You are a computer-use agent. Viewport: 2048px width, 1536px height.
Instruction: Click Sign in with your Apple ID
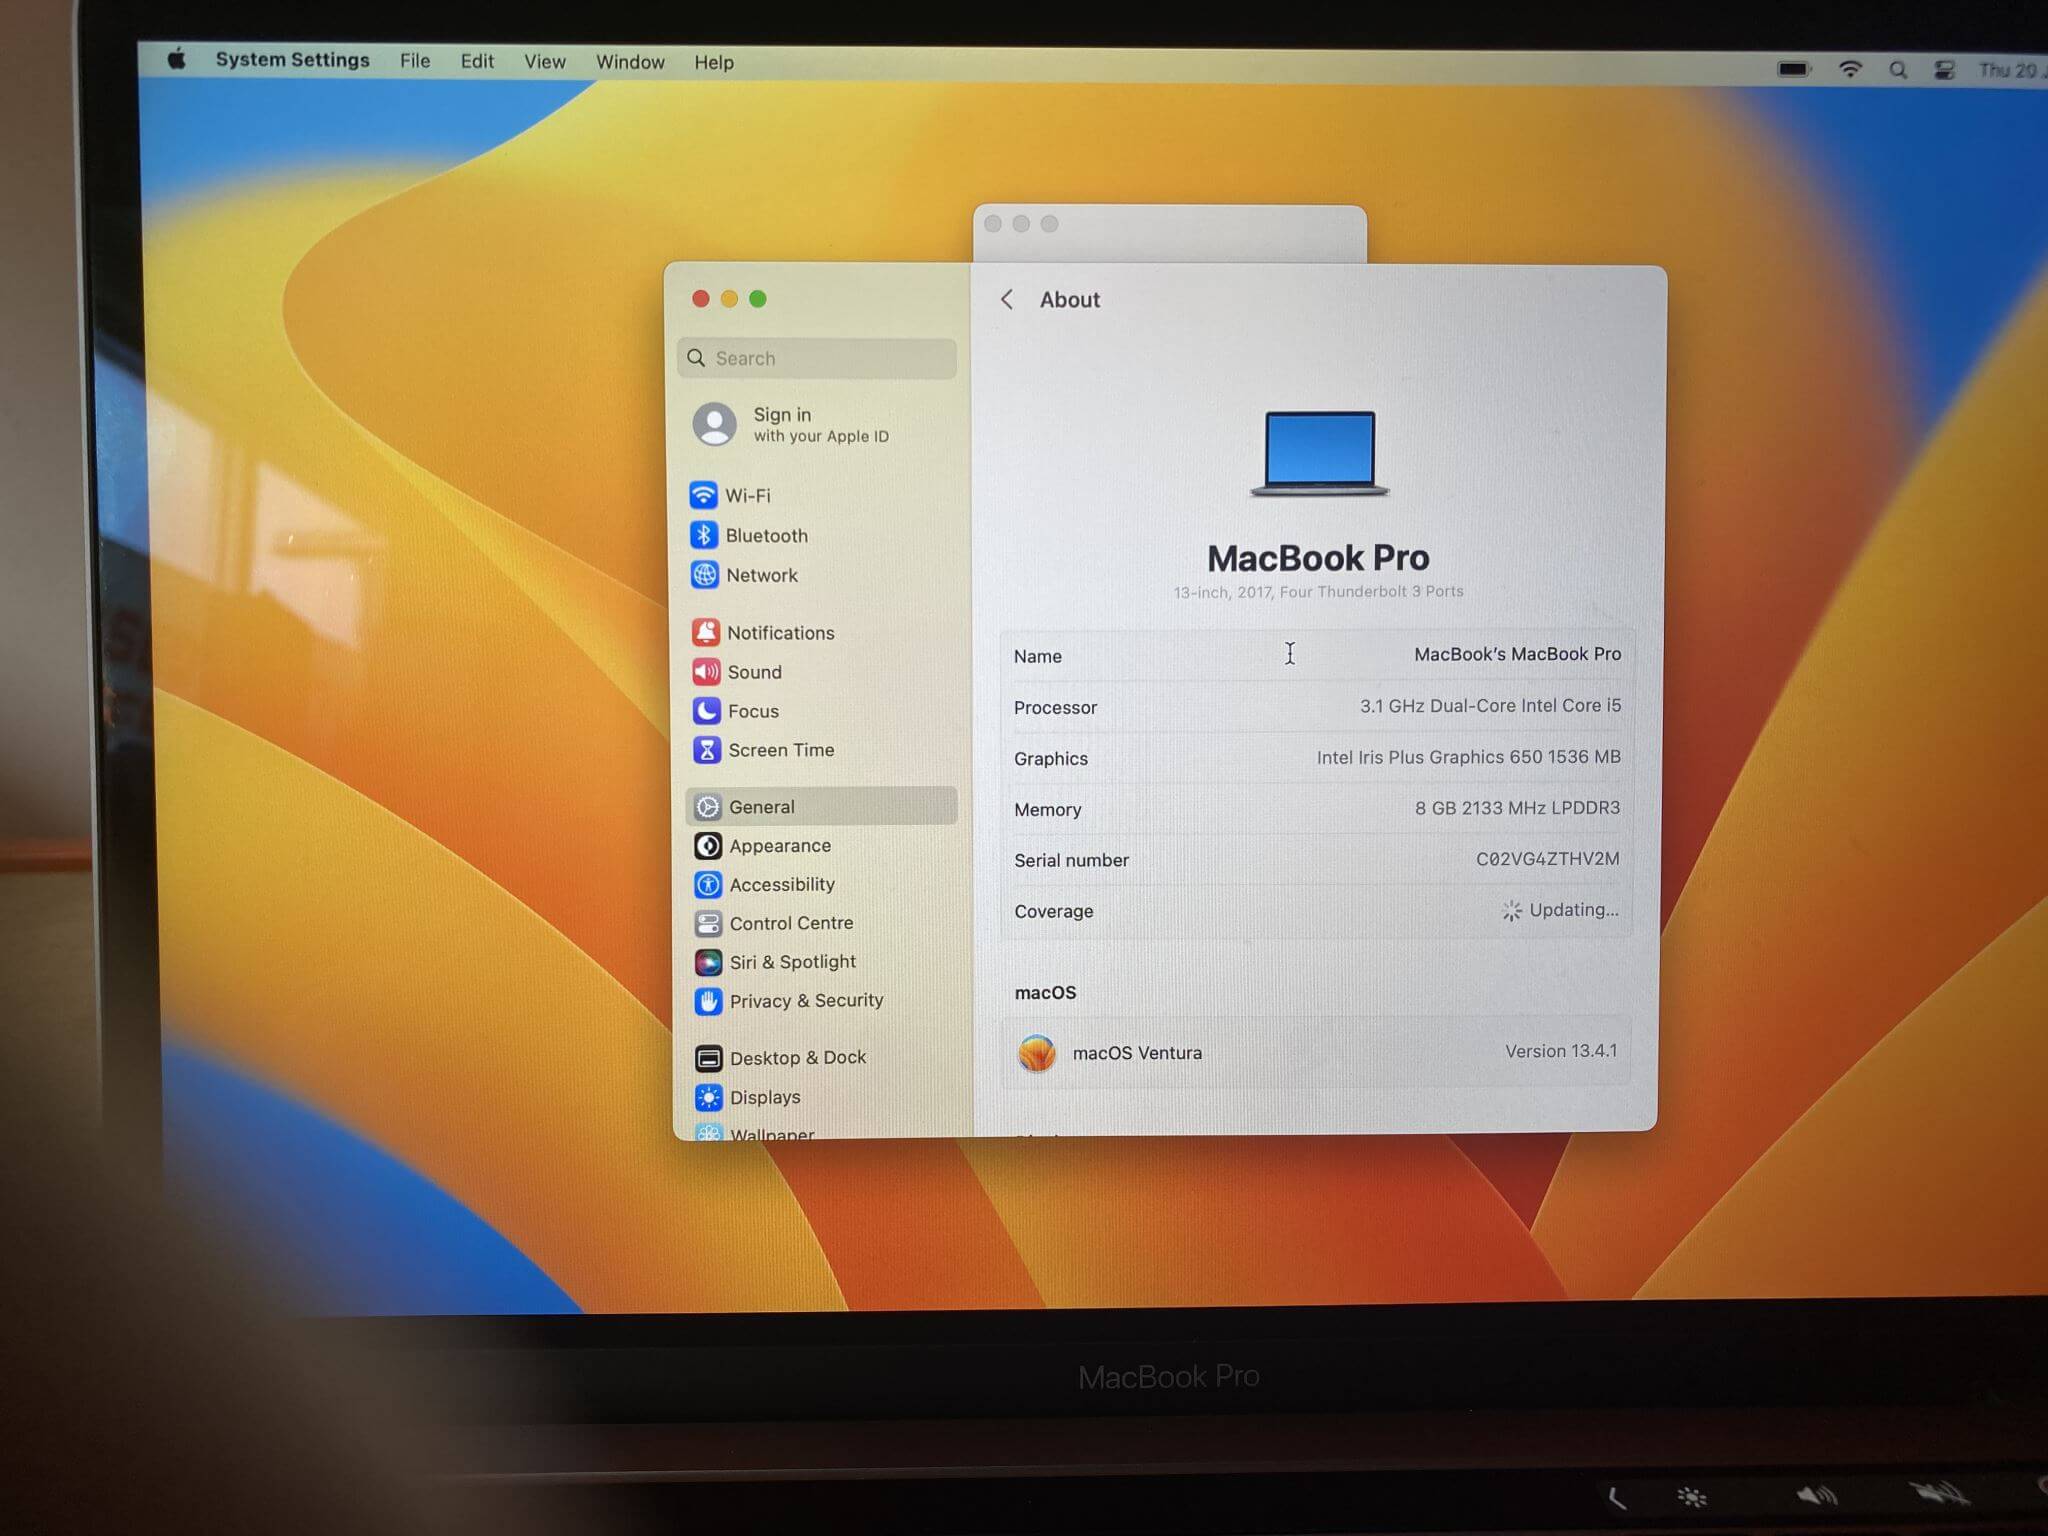[x=820, y=424]
